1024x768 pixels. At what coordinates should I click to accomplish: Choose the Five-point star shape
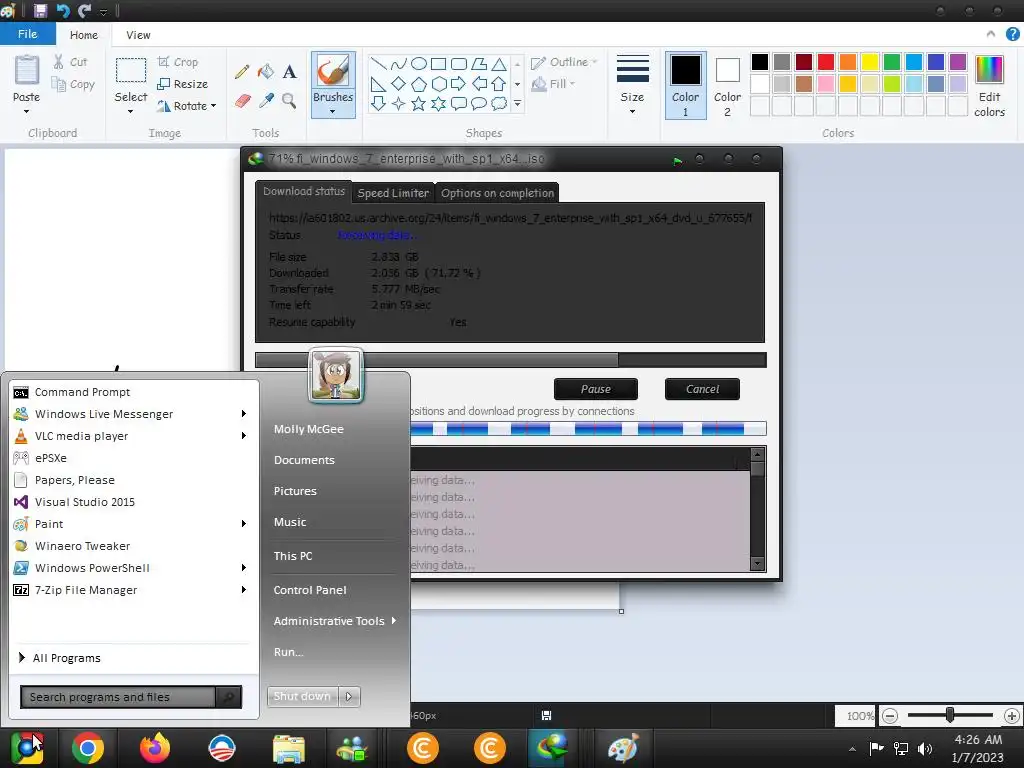[419, 104]
